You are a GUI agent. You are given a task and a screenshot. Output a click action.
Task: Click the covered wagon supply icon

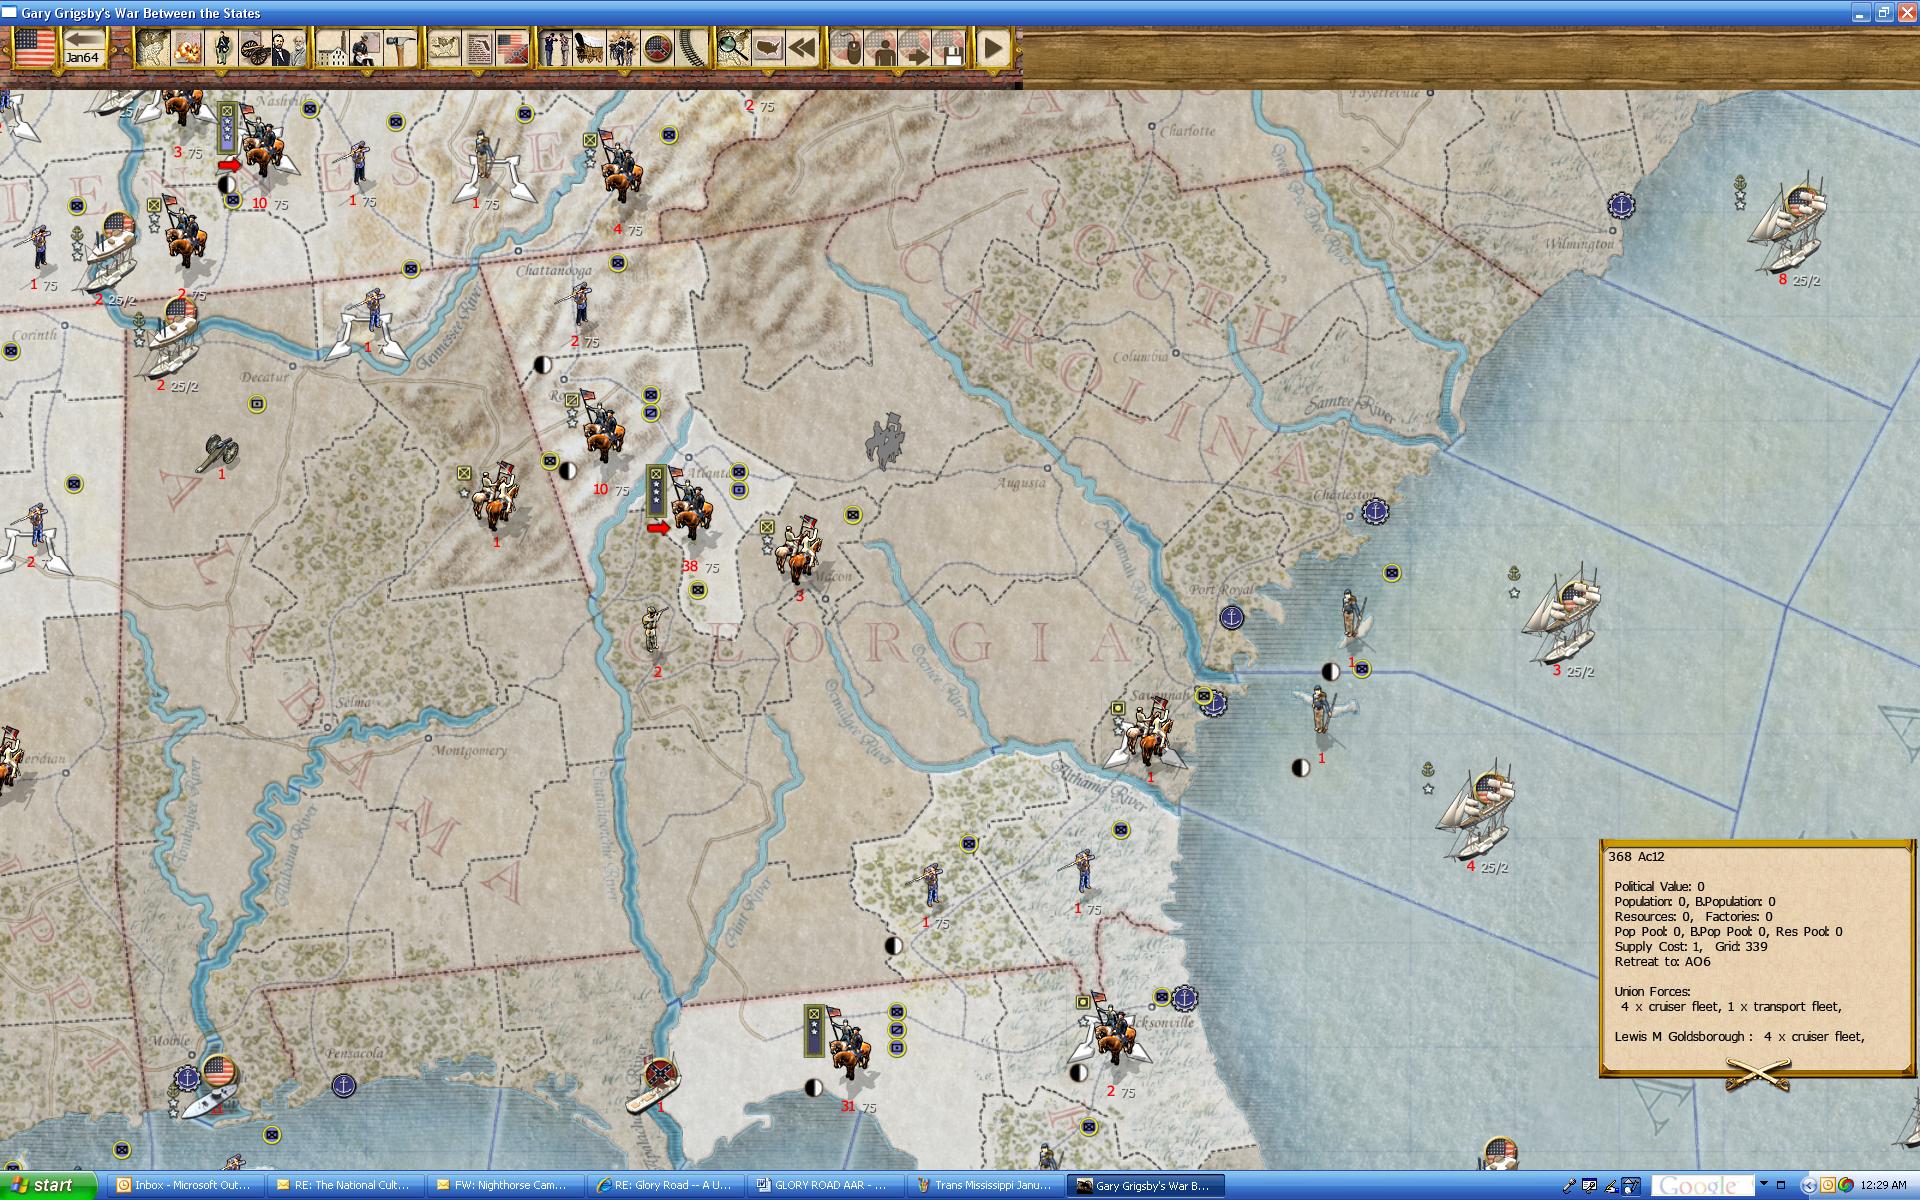(x=590, y=47)
